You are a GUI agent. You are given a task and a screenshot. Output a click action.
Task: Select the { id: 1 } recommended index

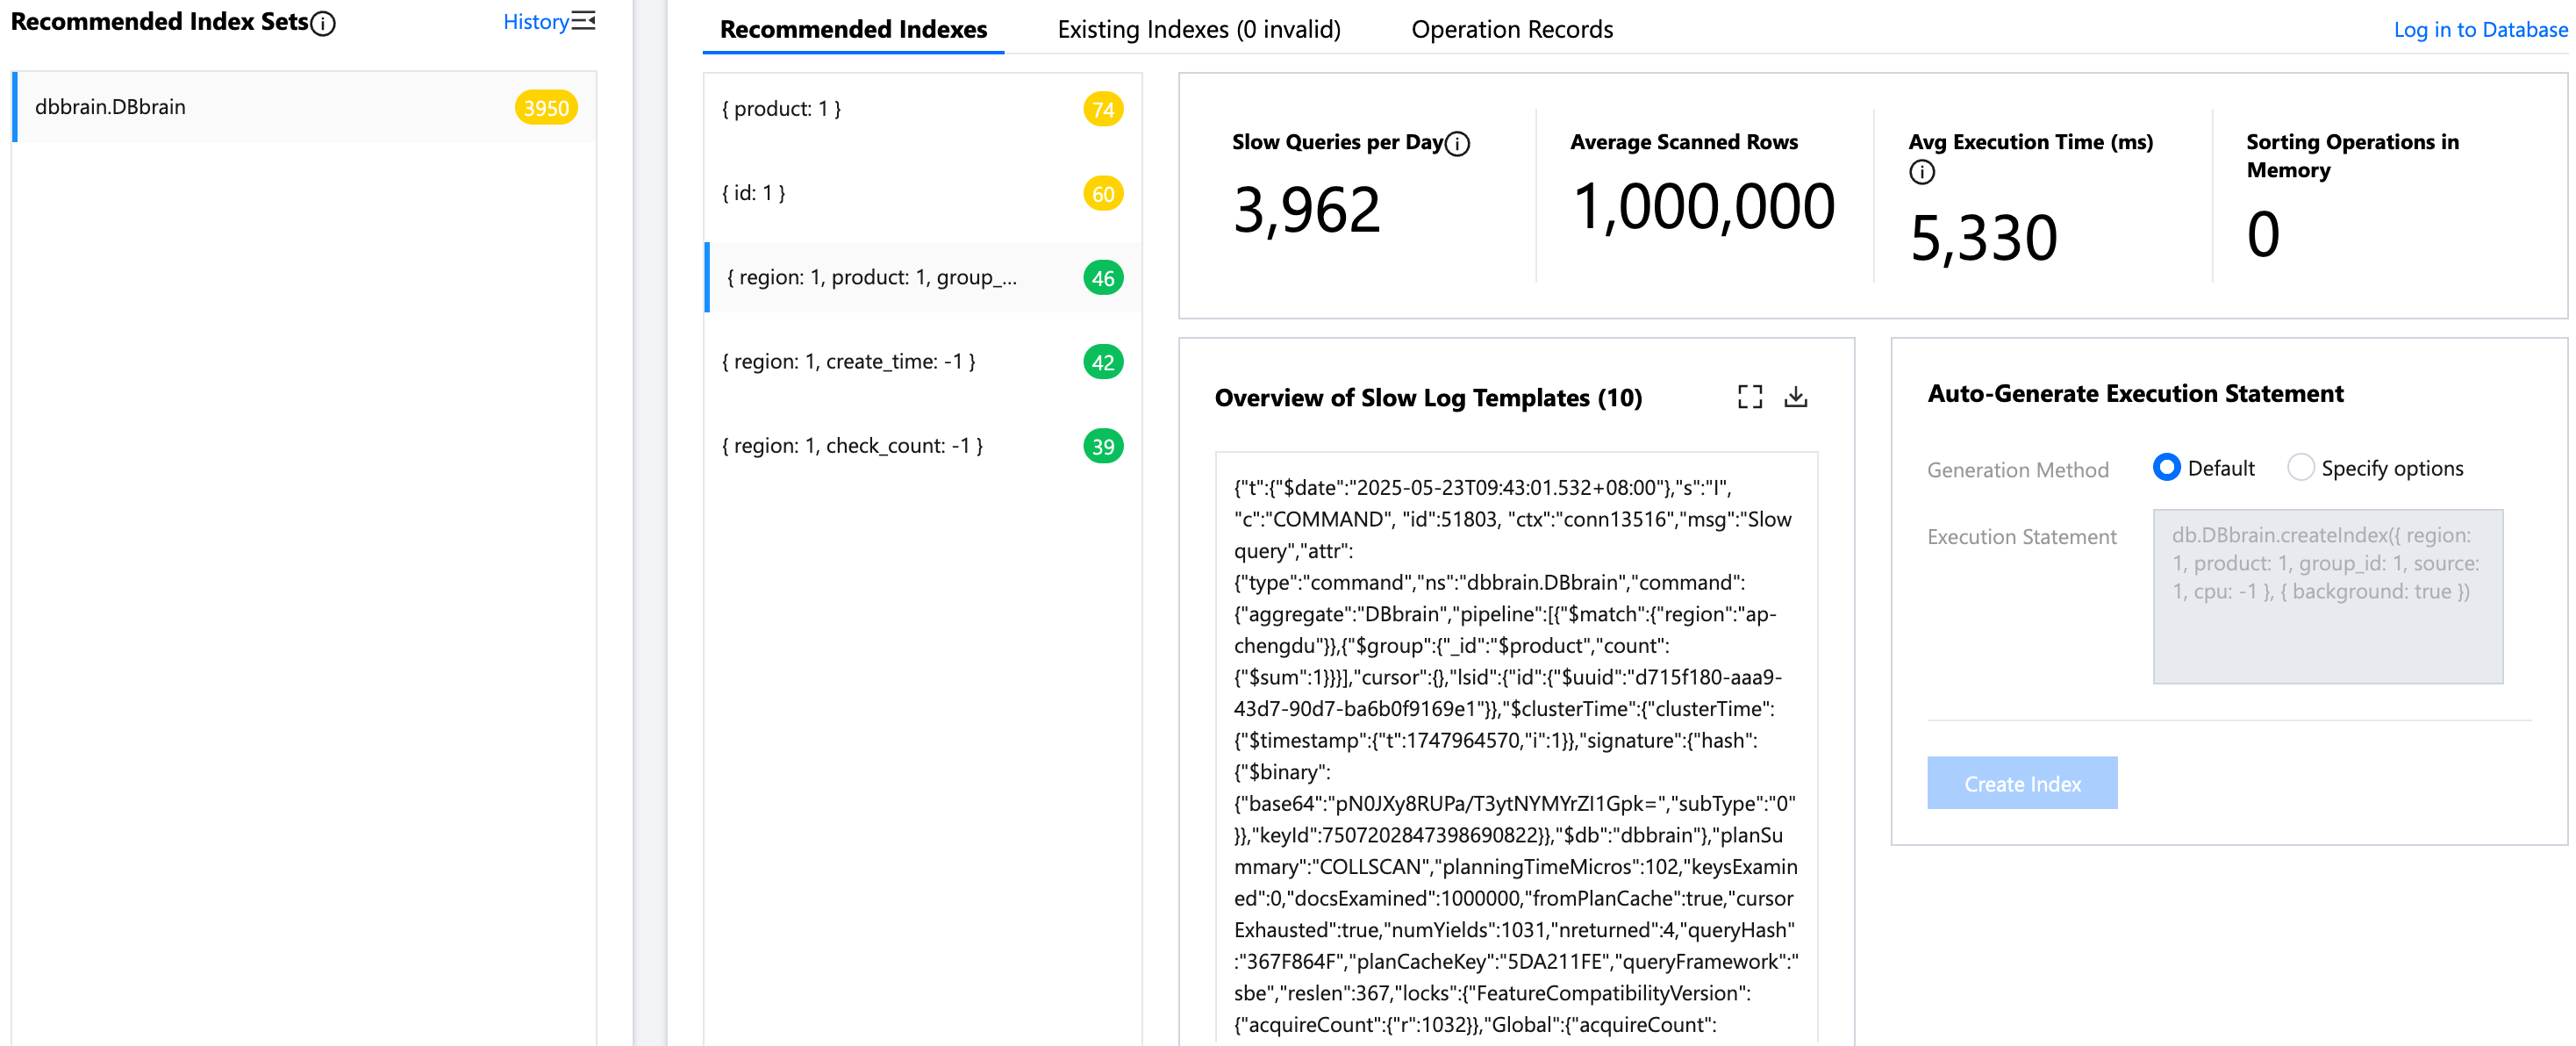[754, 193]
